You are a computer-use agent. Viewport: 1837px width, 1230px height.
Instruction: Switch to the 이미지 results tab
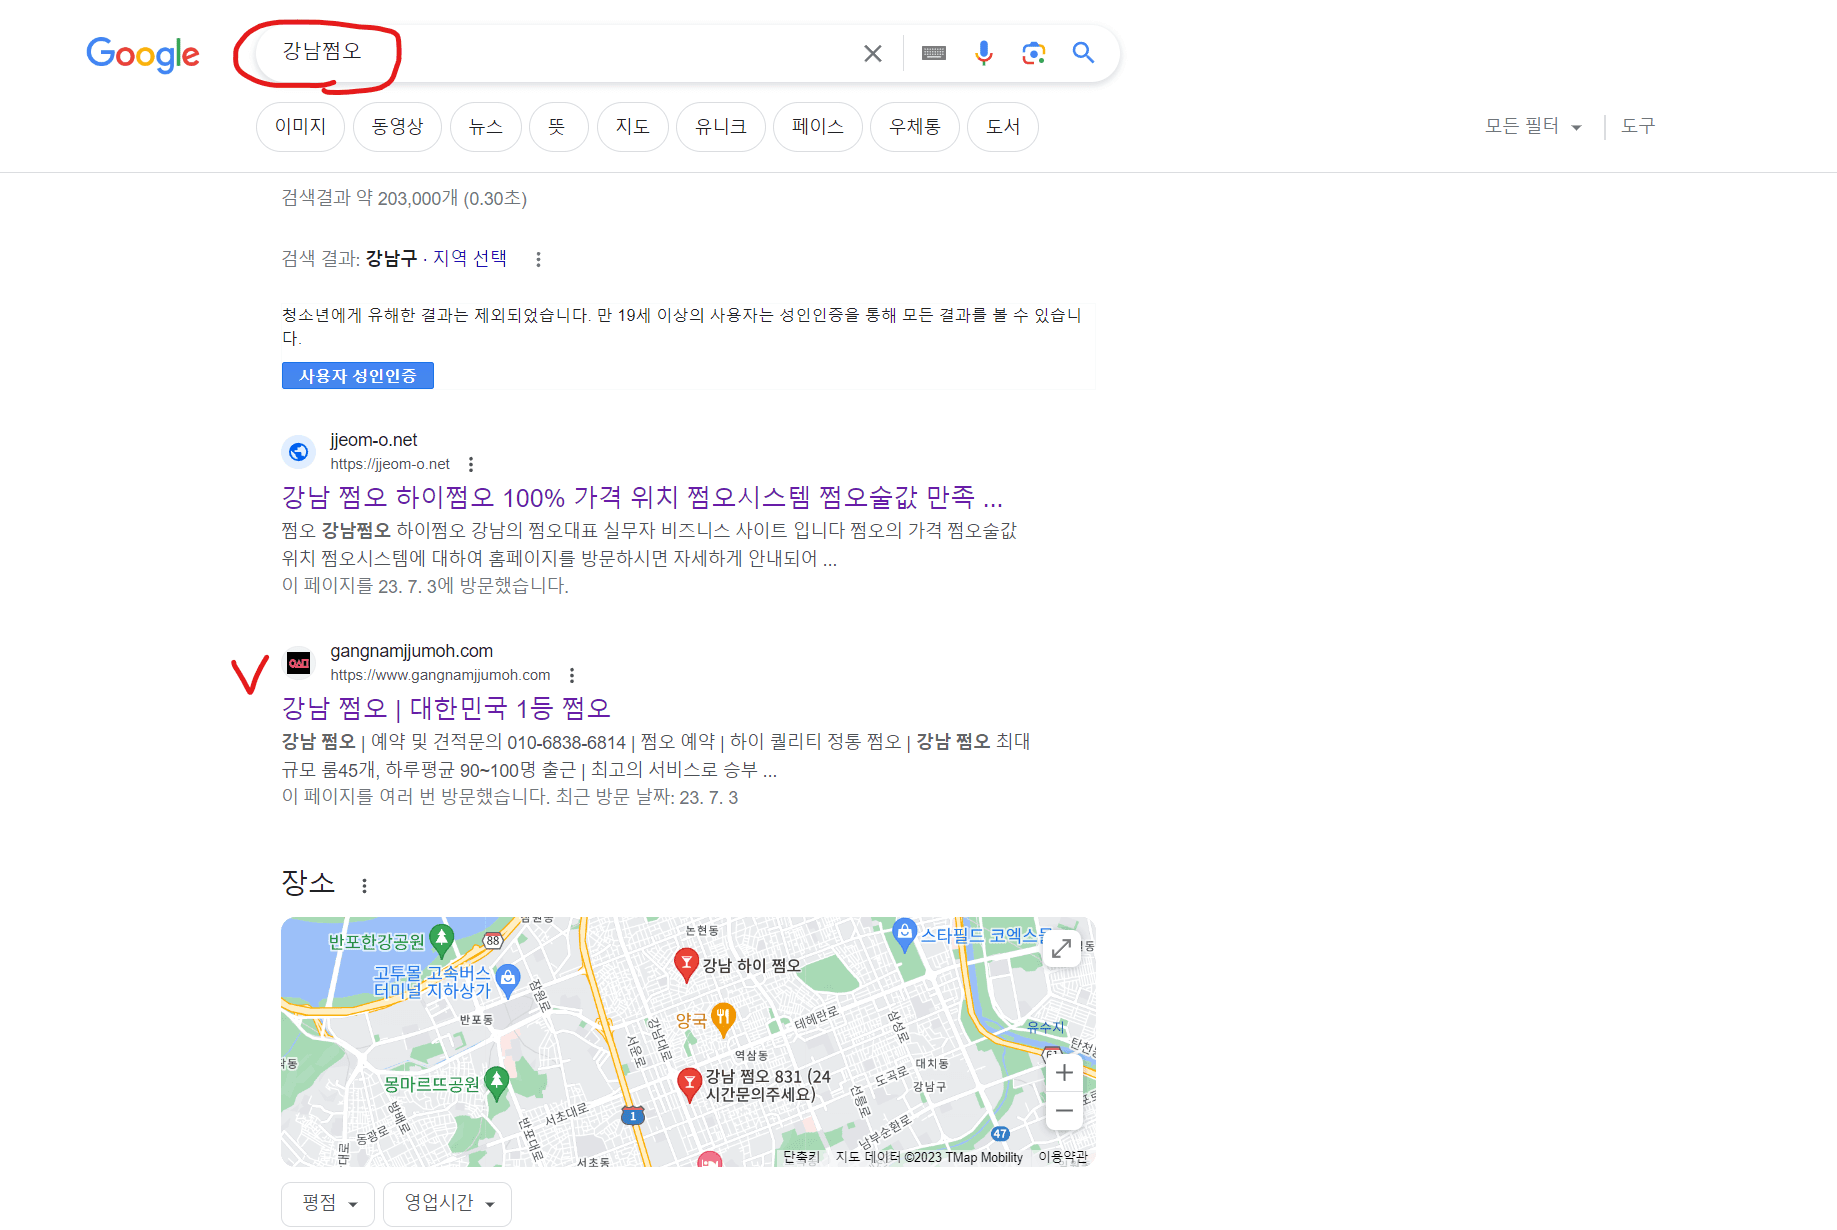(x=300, y=127)
